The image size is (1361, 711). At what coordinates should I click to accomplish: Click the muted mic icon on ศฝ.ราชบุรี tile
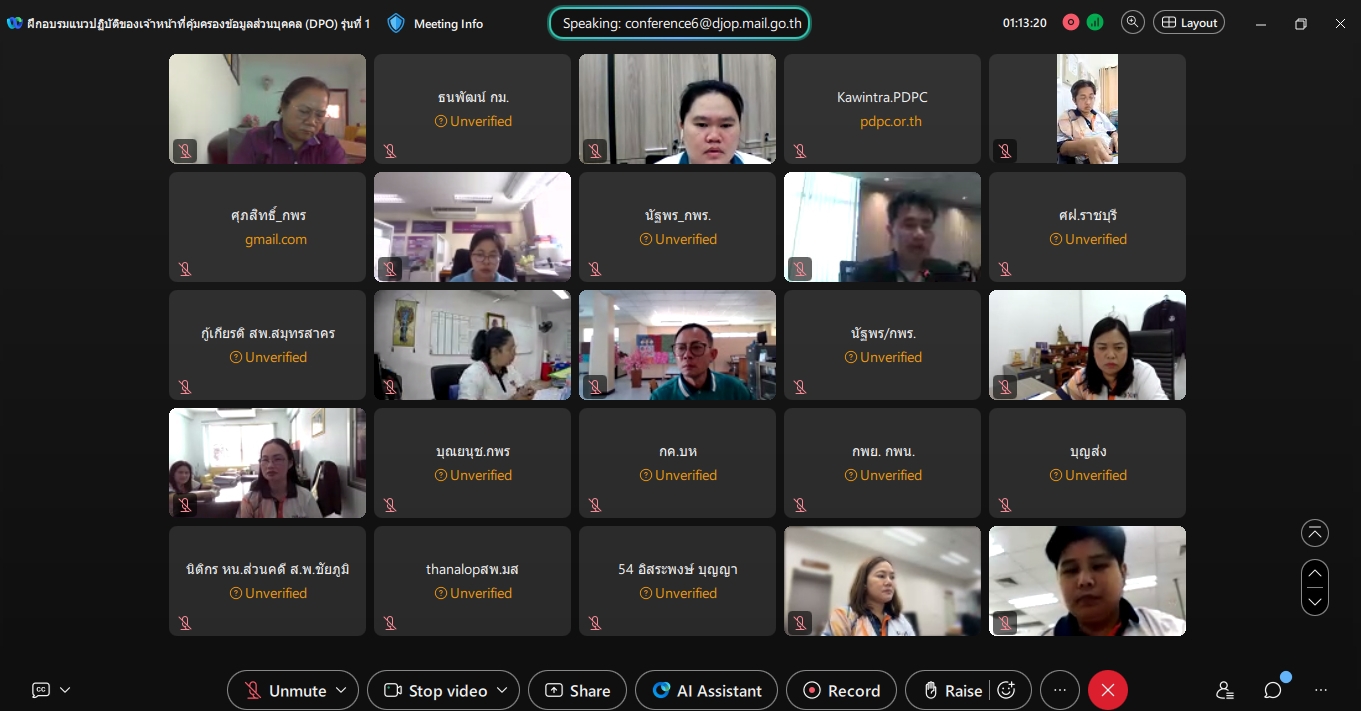click(x=1005, y=269)
